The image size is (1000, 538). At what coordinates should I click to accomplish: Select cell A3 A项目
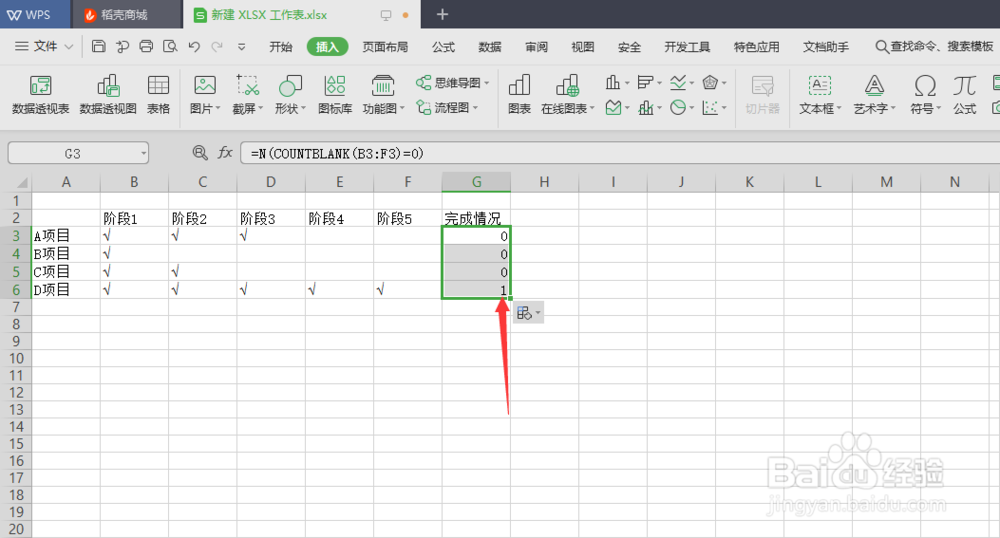pyautogui.click(x=66, y=236)
